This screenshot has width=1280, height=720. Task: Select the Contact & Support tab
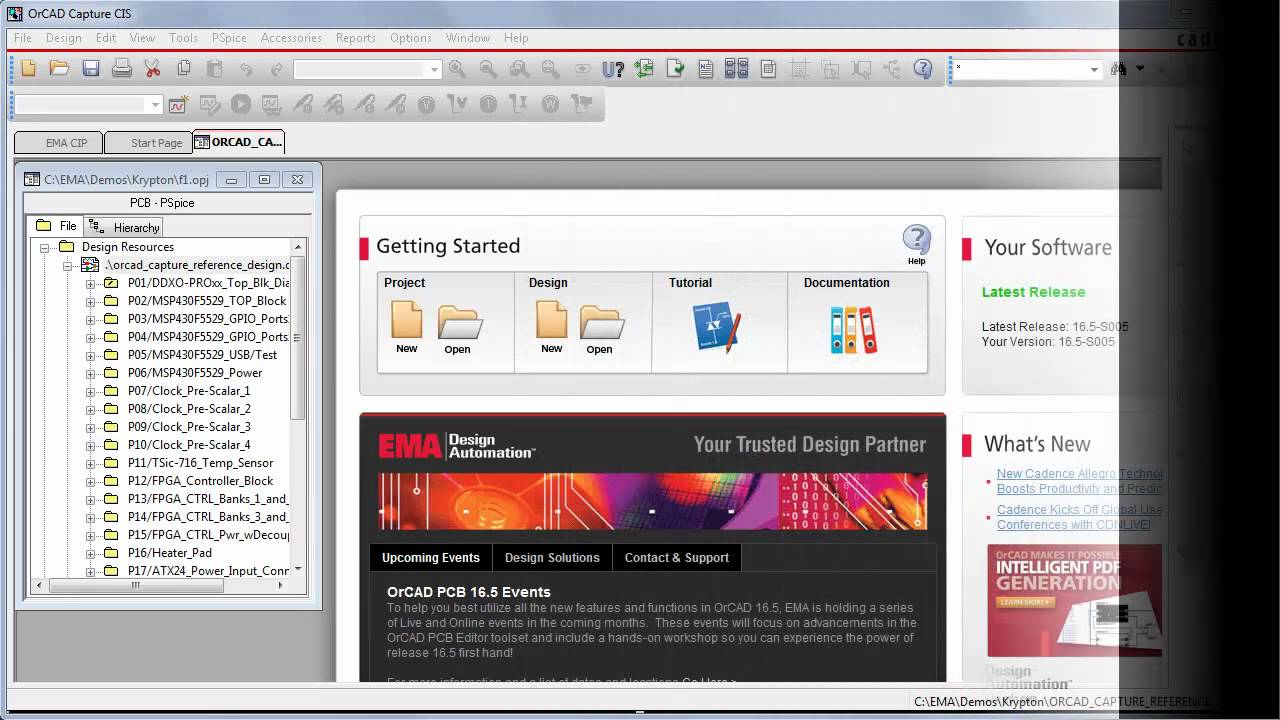pyautogui.click(x=677, y=558)
